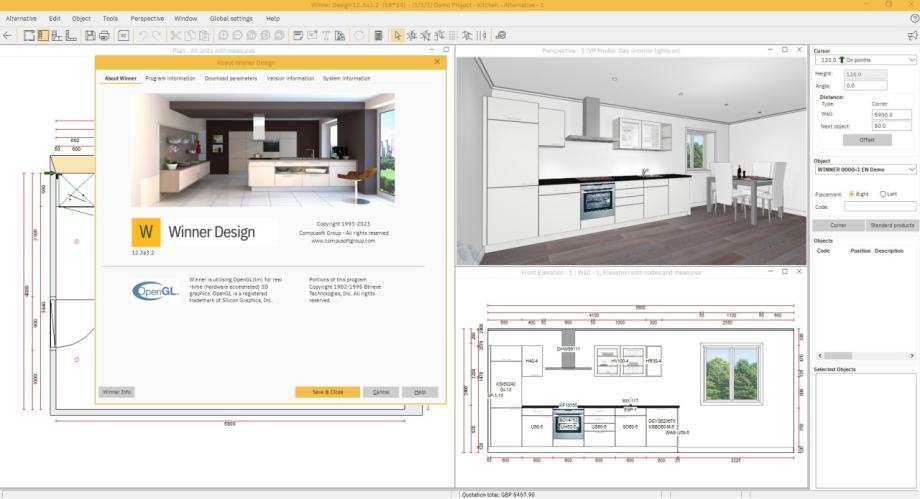
Task: Click the back arrow in the toolbar
Action: (8, 35)
